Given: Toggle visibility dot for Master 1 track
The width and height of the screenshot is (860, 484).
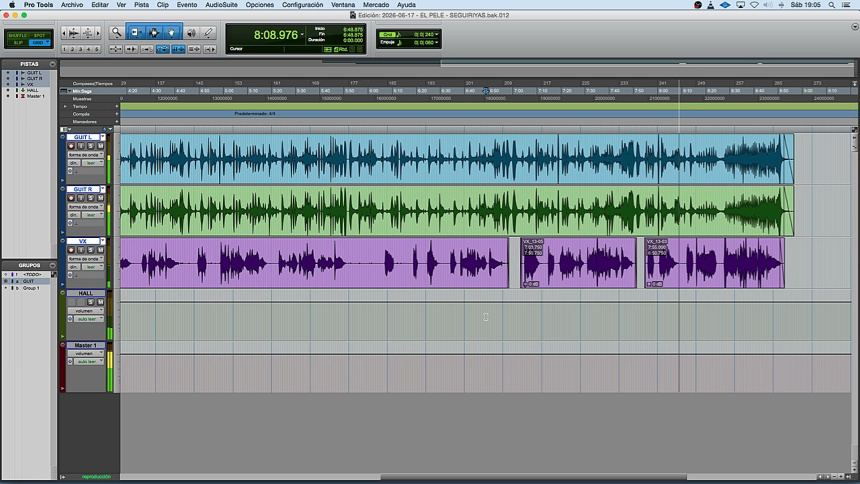Looking at the screenshot, I should pyautogui.click(x=8, y=96).
